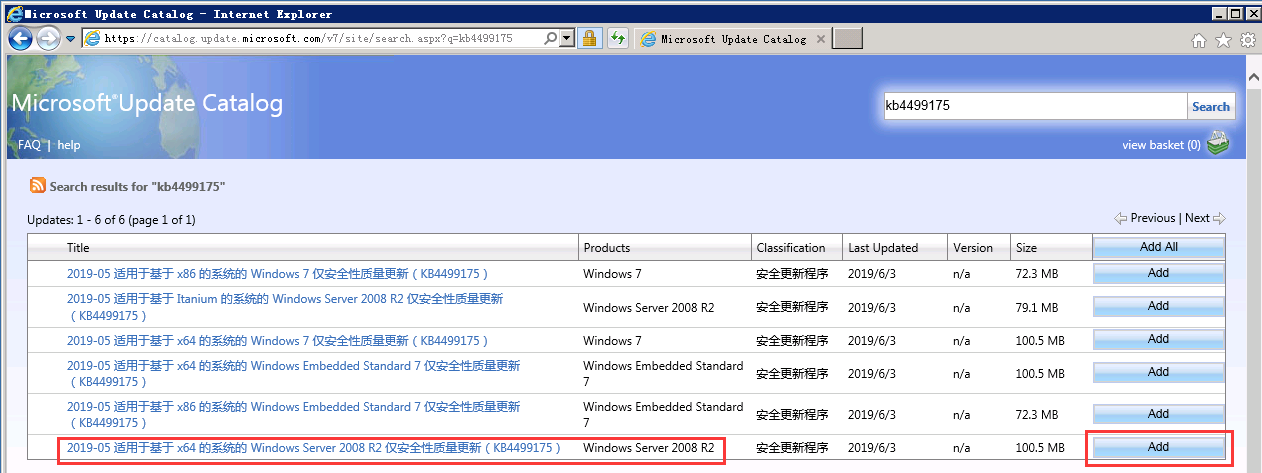Expand the recent pages dropdown beside Forward
The height and width of the screenshot is (473, 1262).
click(70, 39)
